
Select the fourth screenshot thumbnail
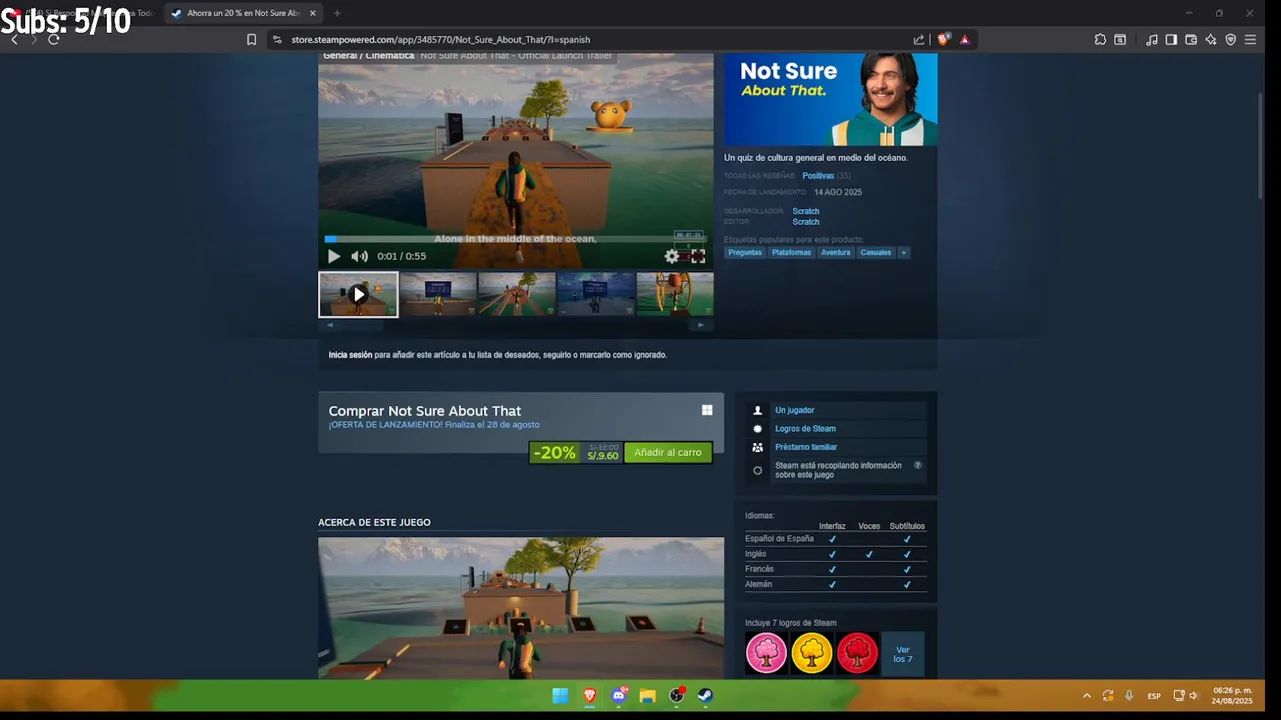tap(595, 294)
